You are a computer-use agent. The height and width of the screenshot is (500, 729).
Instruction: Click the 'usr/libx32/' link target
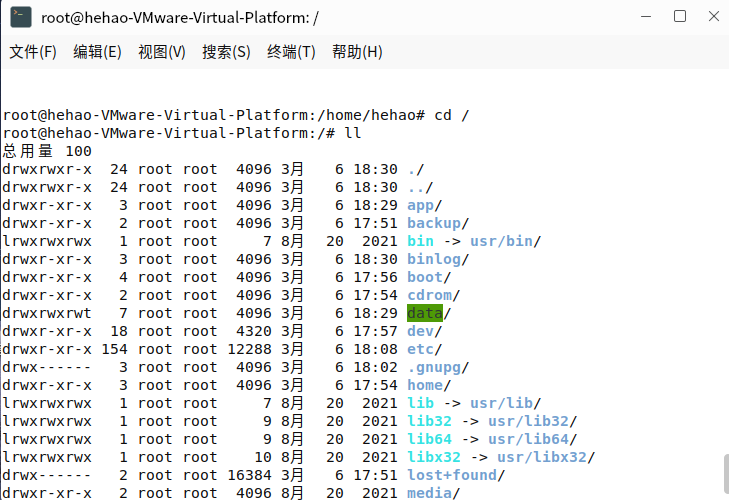coord(546,457)
